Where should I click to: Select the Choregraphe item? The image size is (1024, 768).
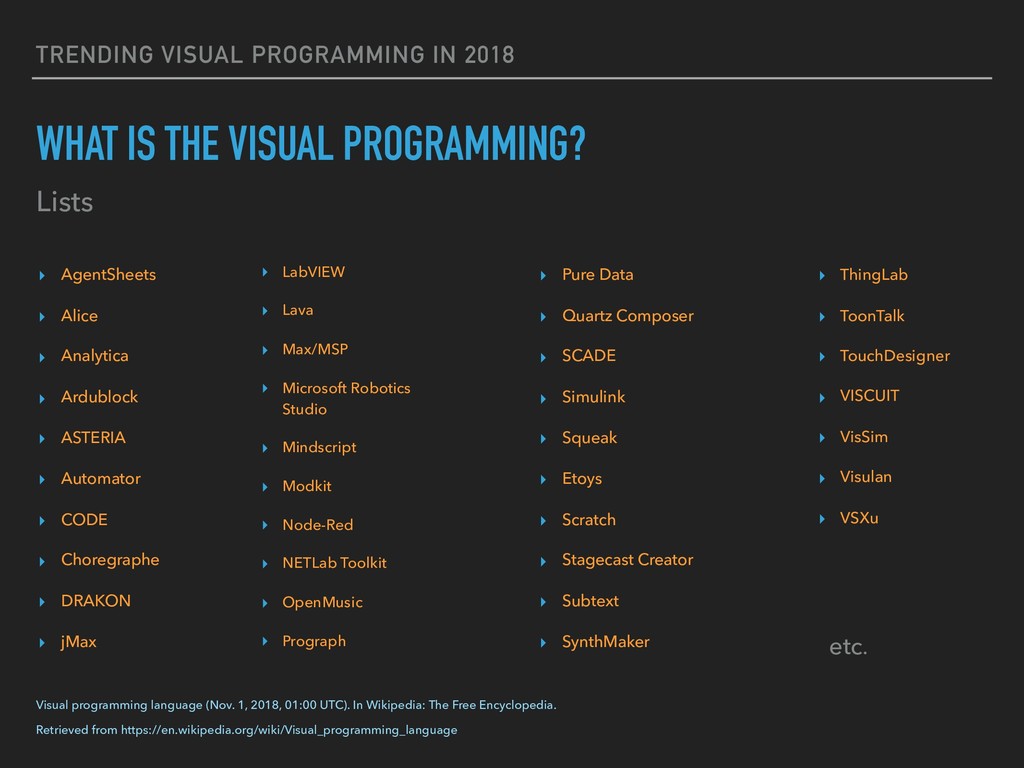(x=110, y=560)
